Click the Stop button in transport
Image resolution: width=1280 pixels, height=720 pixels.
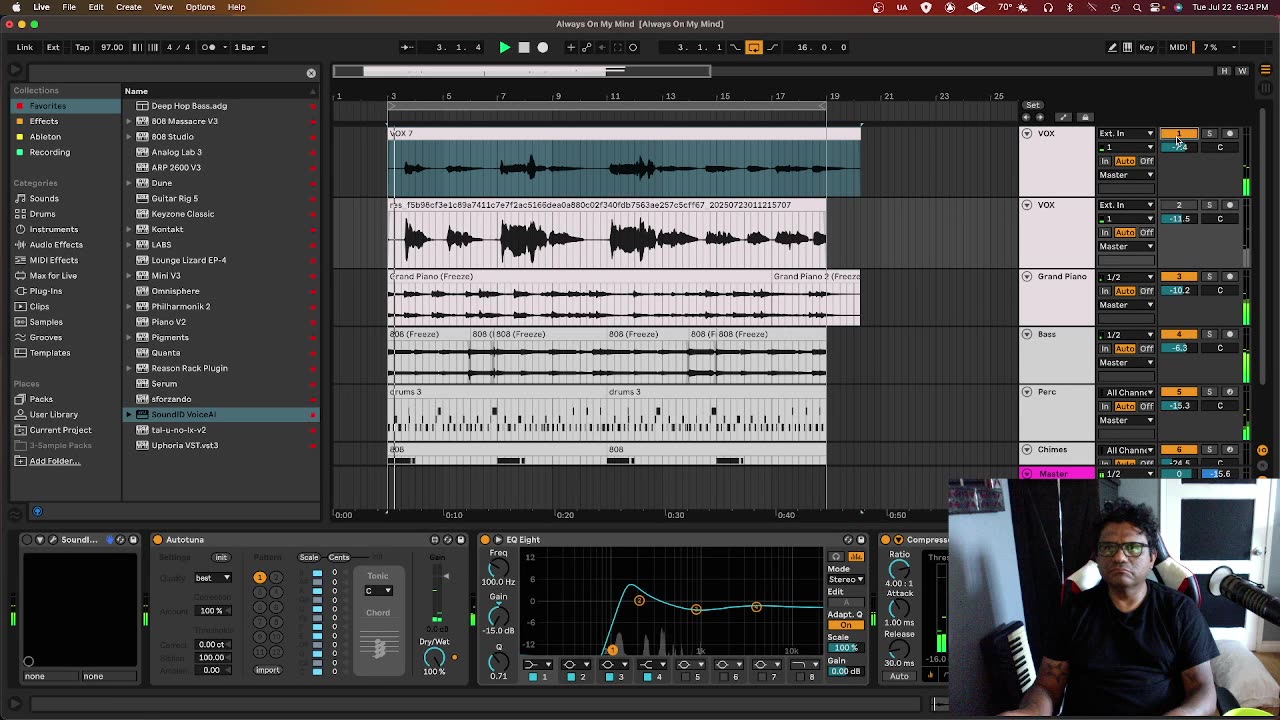point(524,47)
